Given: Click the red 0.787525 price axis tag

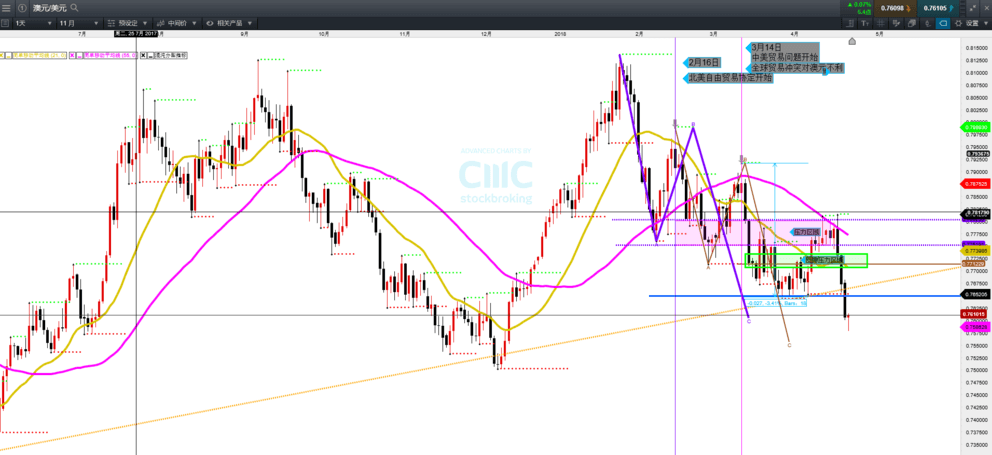Looking at the screenshot, I should tap(975, 184).
